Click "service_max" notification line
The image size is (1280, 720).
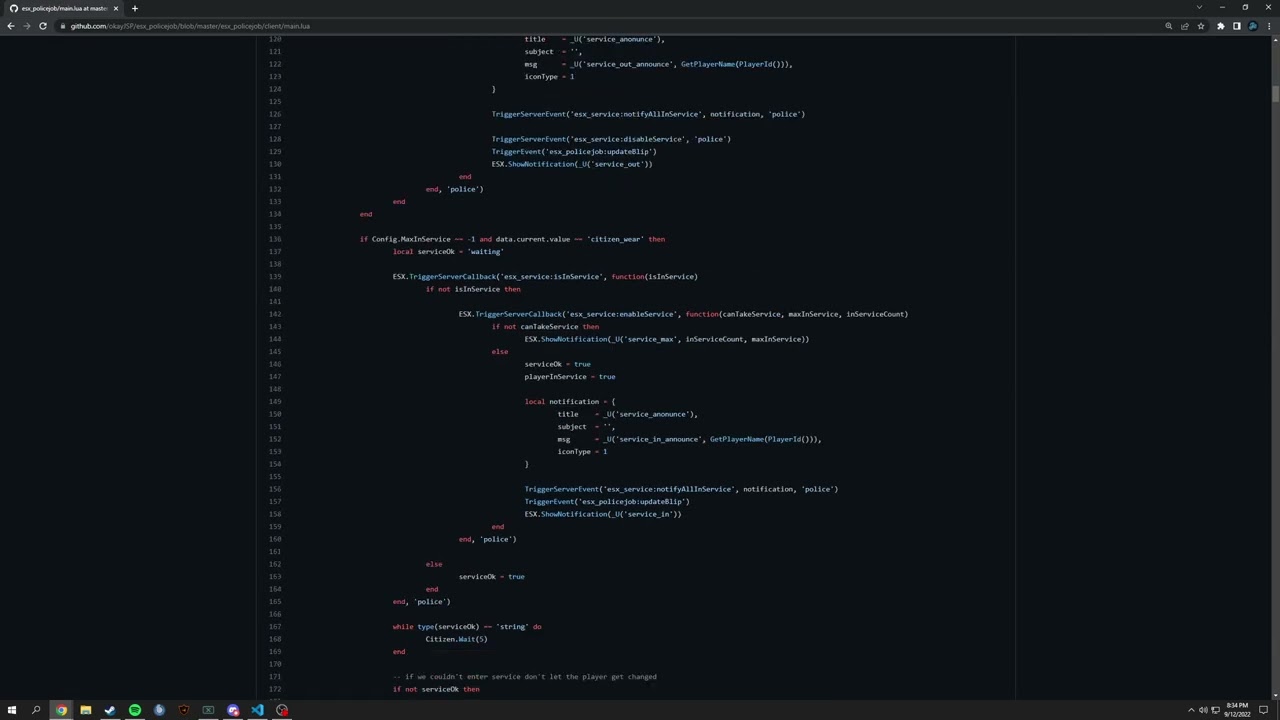[667, 339]
